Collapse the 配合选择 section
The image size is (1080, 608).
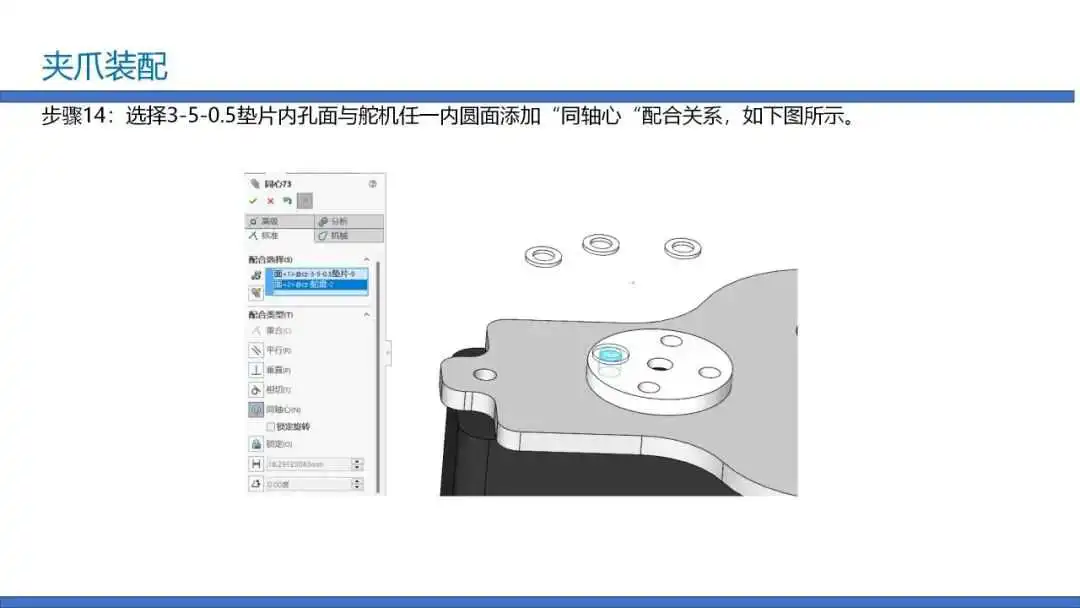[x=366, y=260]
